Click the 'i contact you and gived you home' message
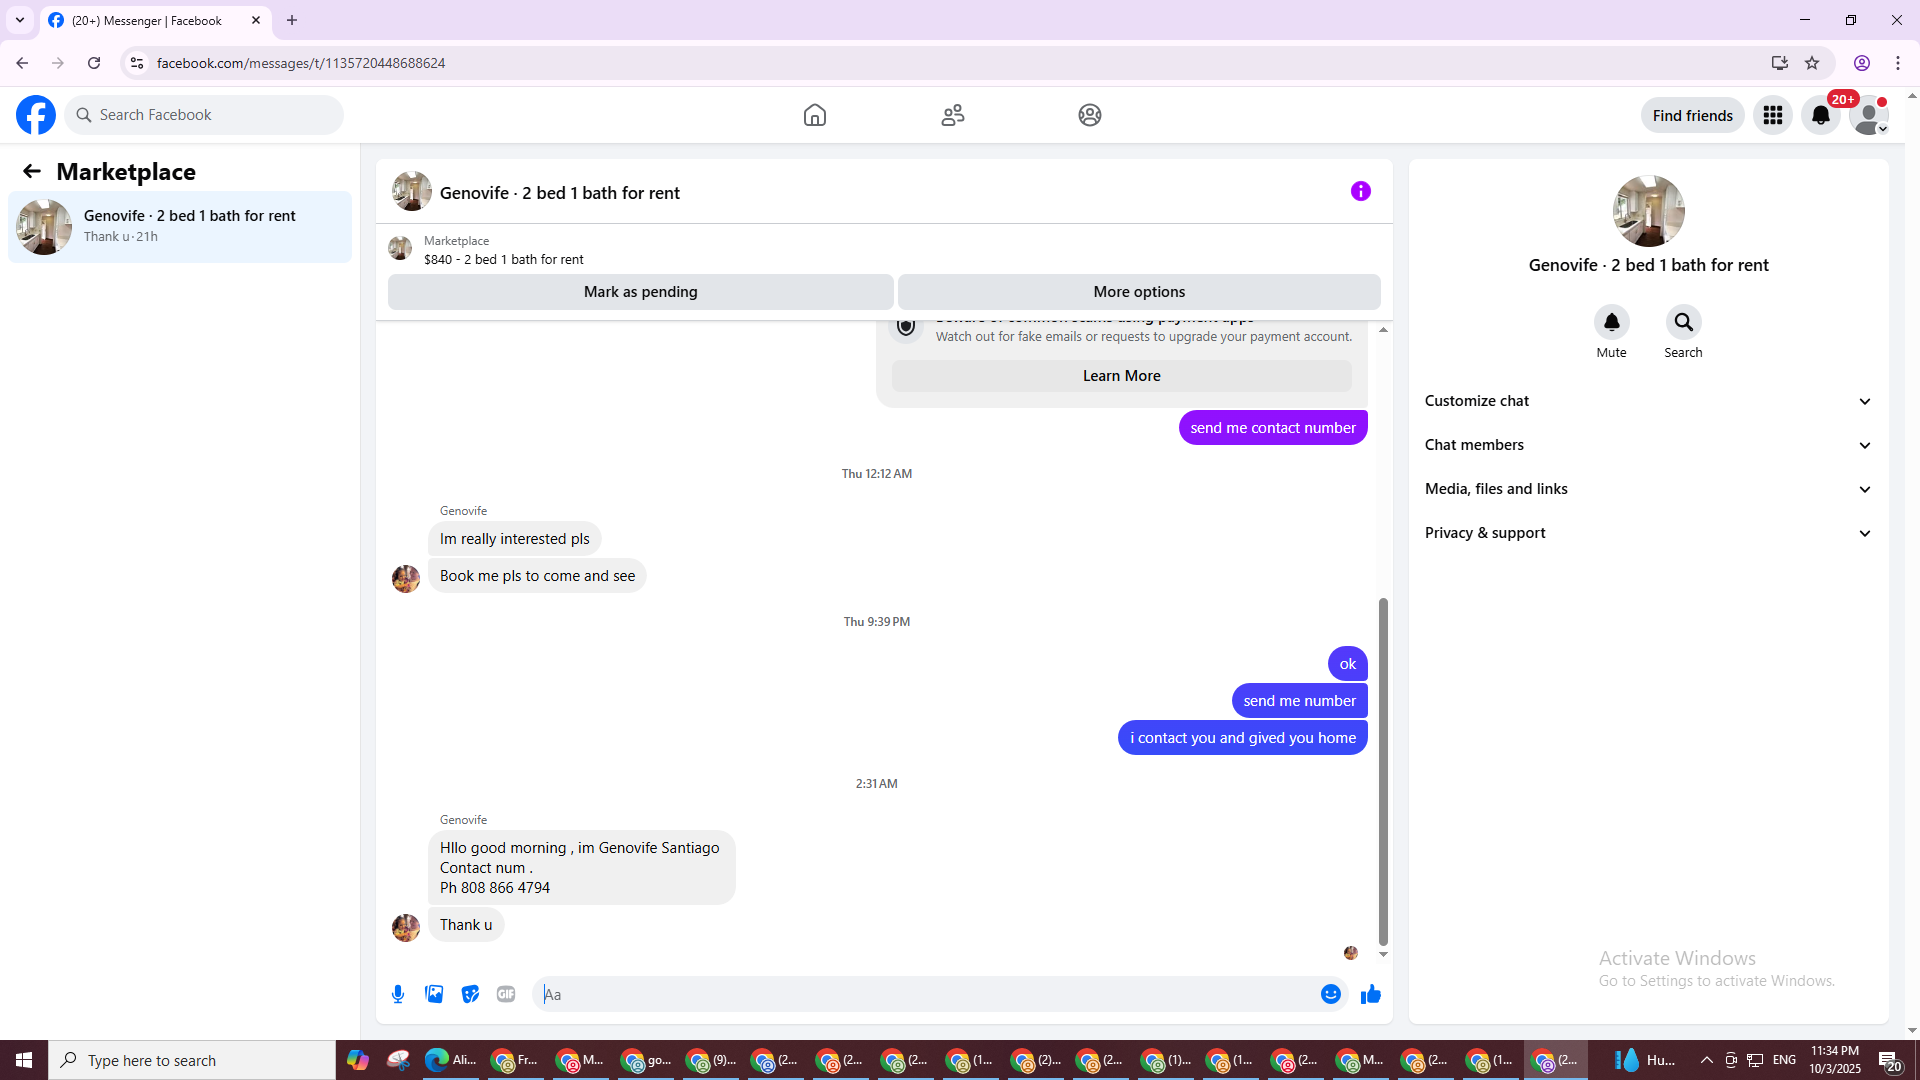The width and height of the screenshot is (1920, 1080). coord(1243,738)
